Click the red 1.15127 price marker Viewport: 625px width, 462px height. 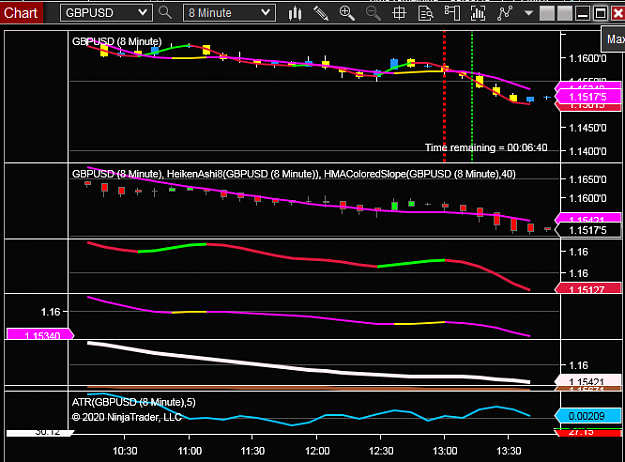(x=588, y=289)
